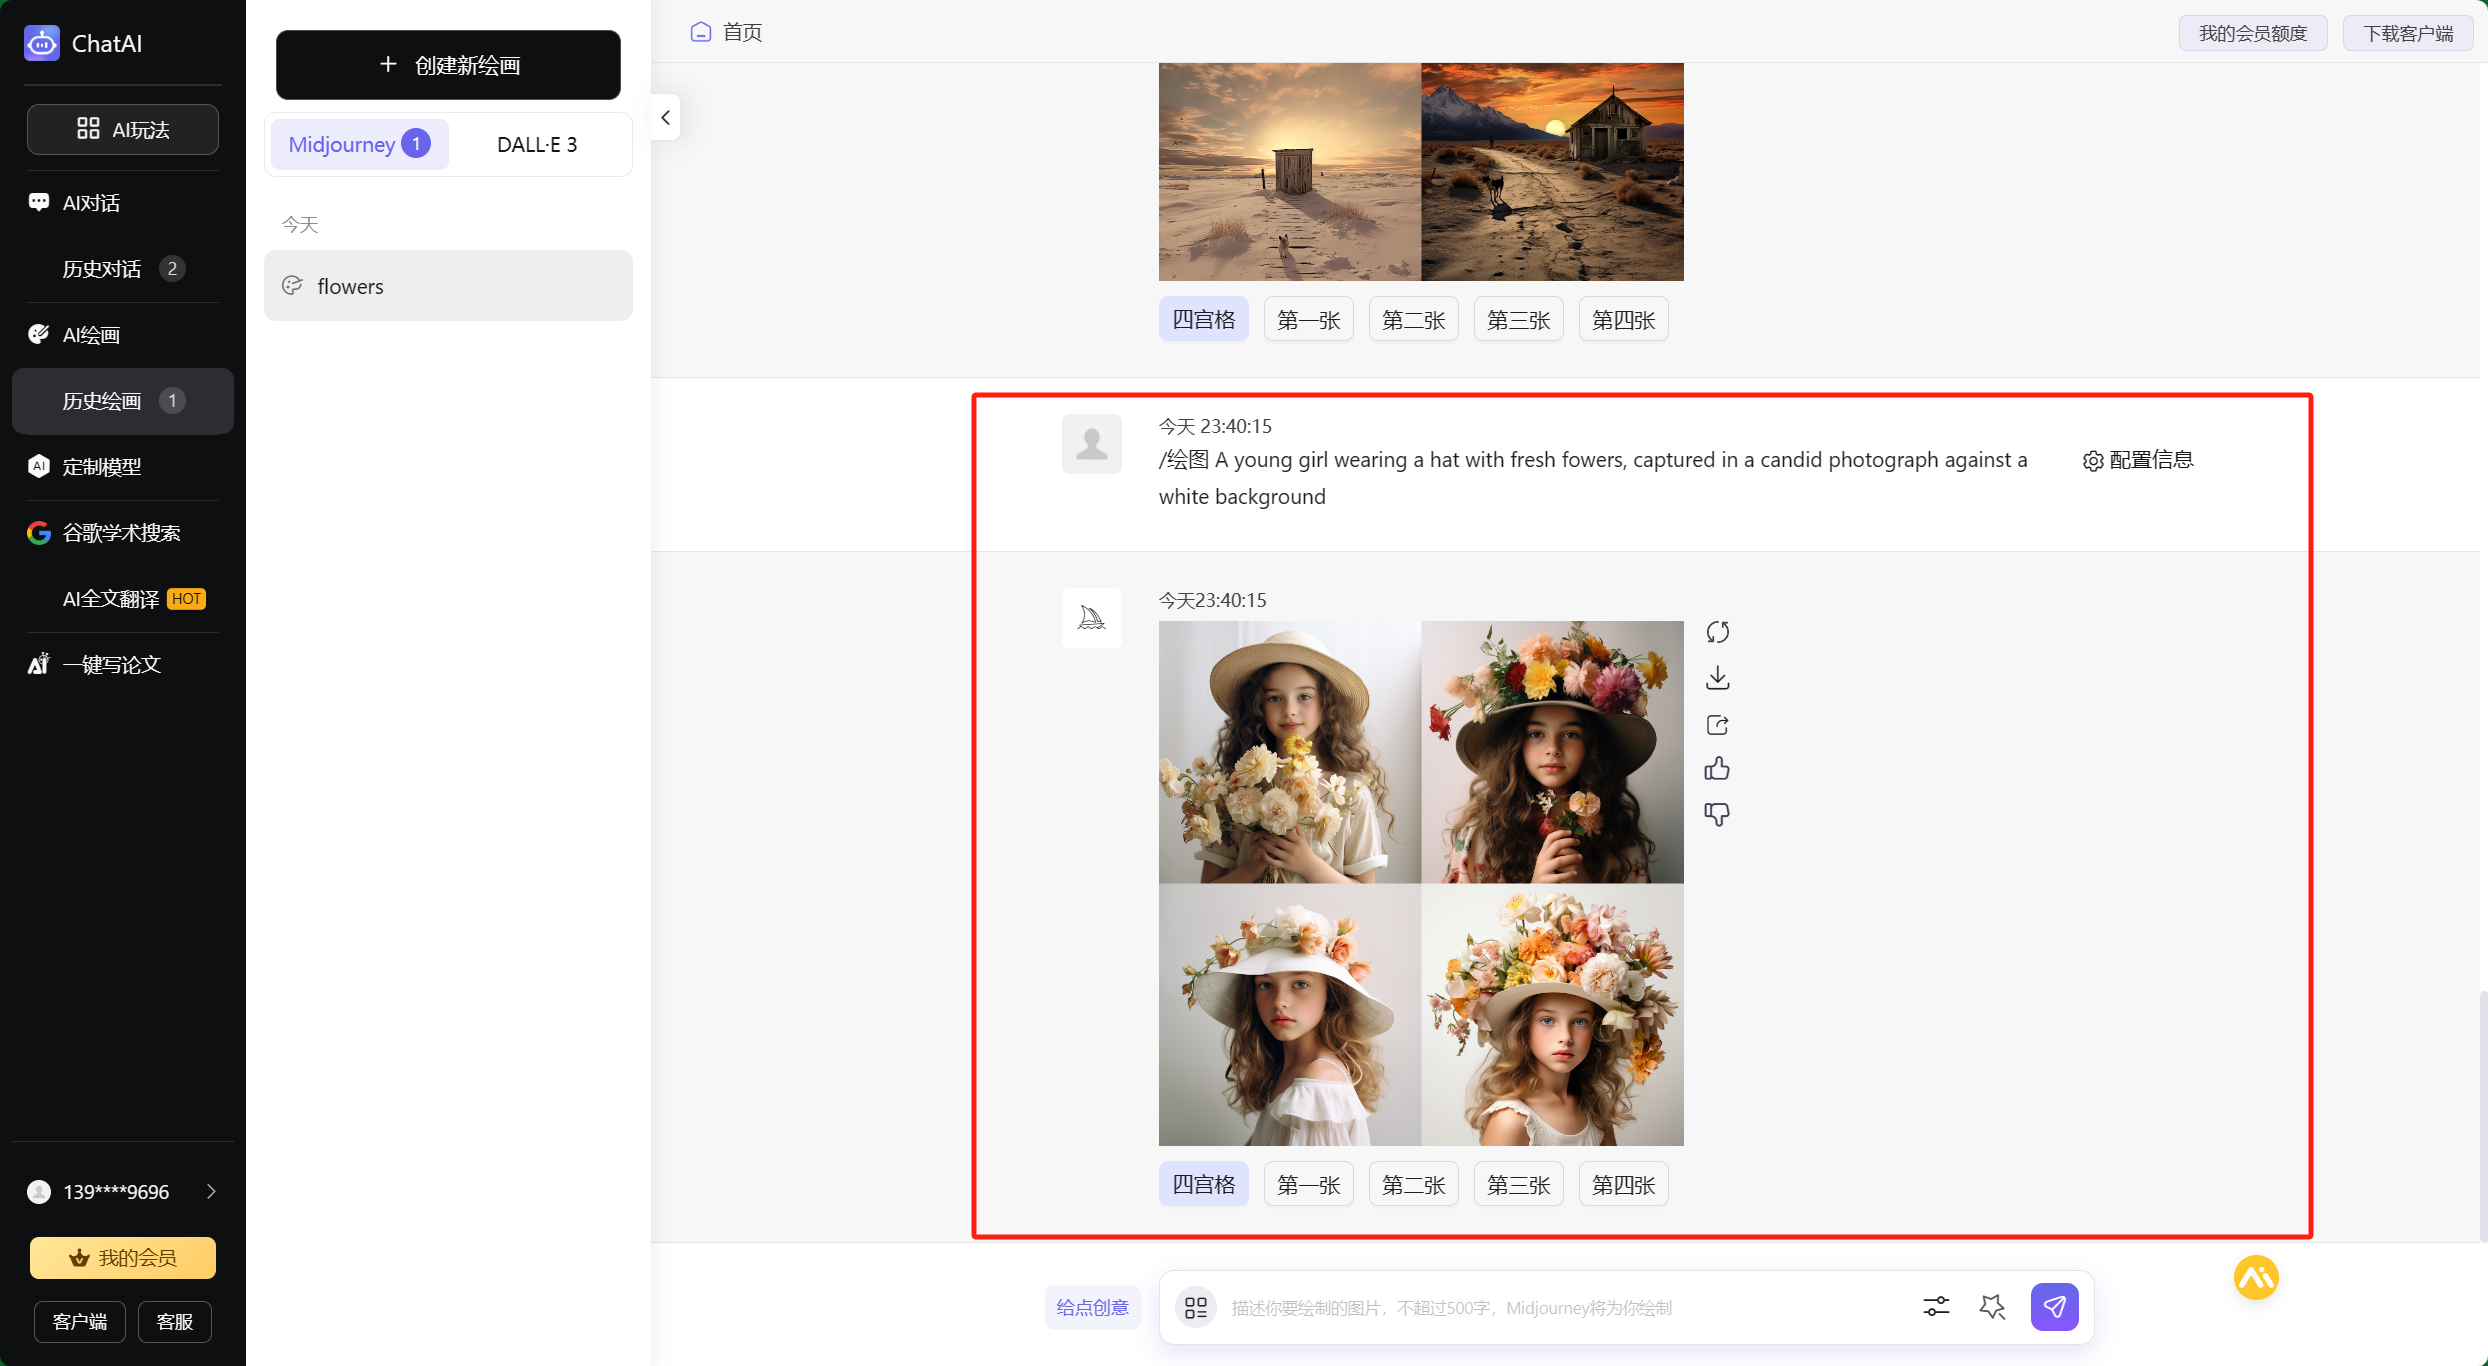Viewport: 2488px width, 1366px height.
Task: Open 配置信息 configuration details
Action: click(2138, 460)
